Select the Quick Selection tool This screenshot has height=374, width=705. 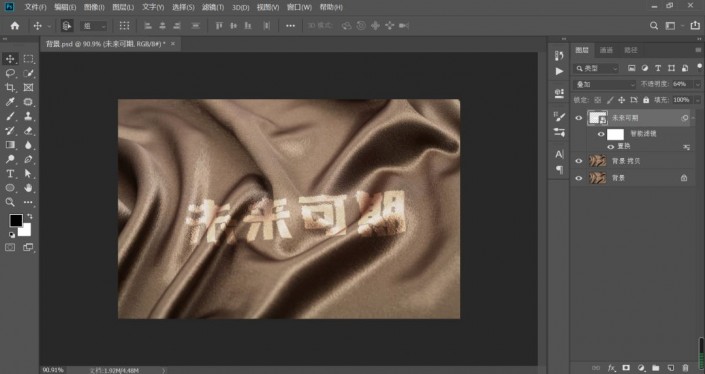click(28, 73)
